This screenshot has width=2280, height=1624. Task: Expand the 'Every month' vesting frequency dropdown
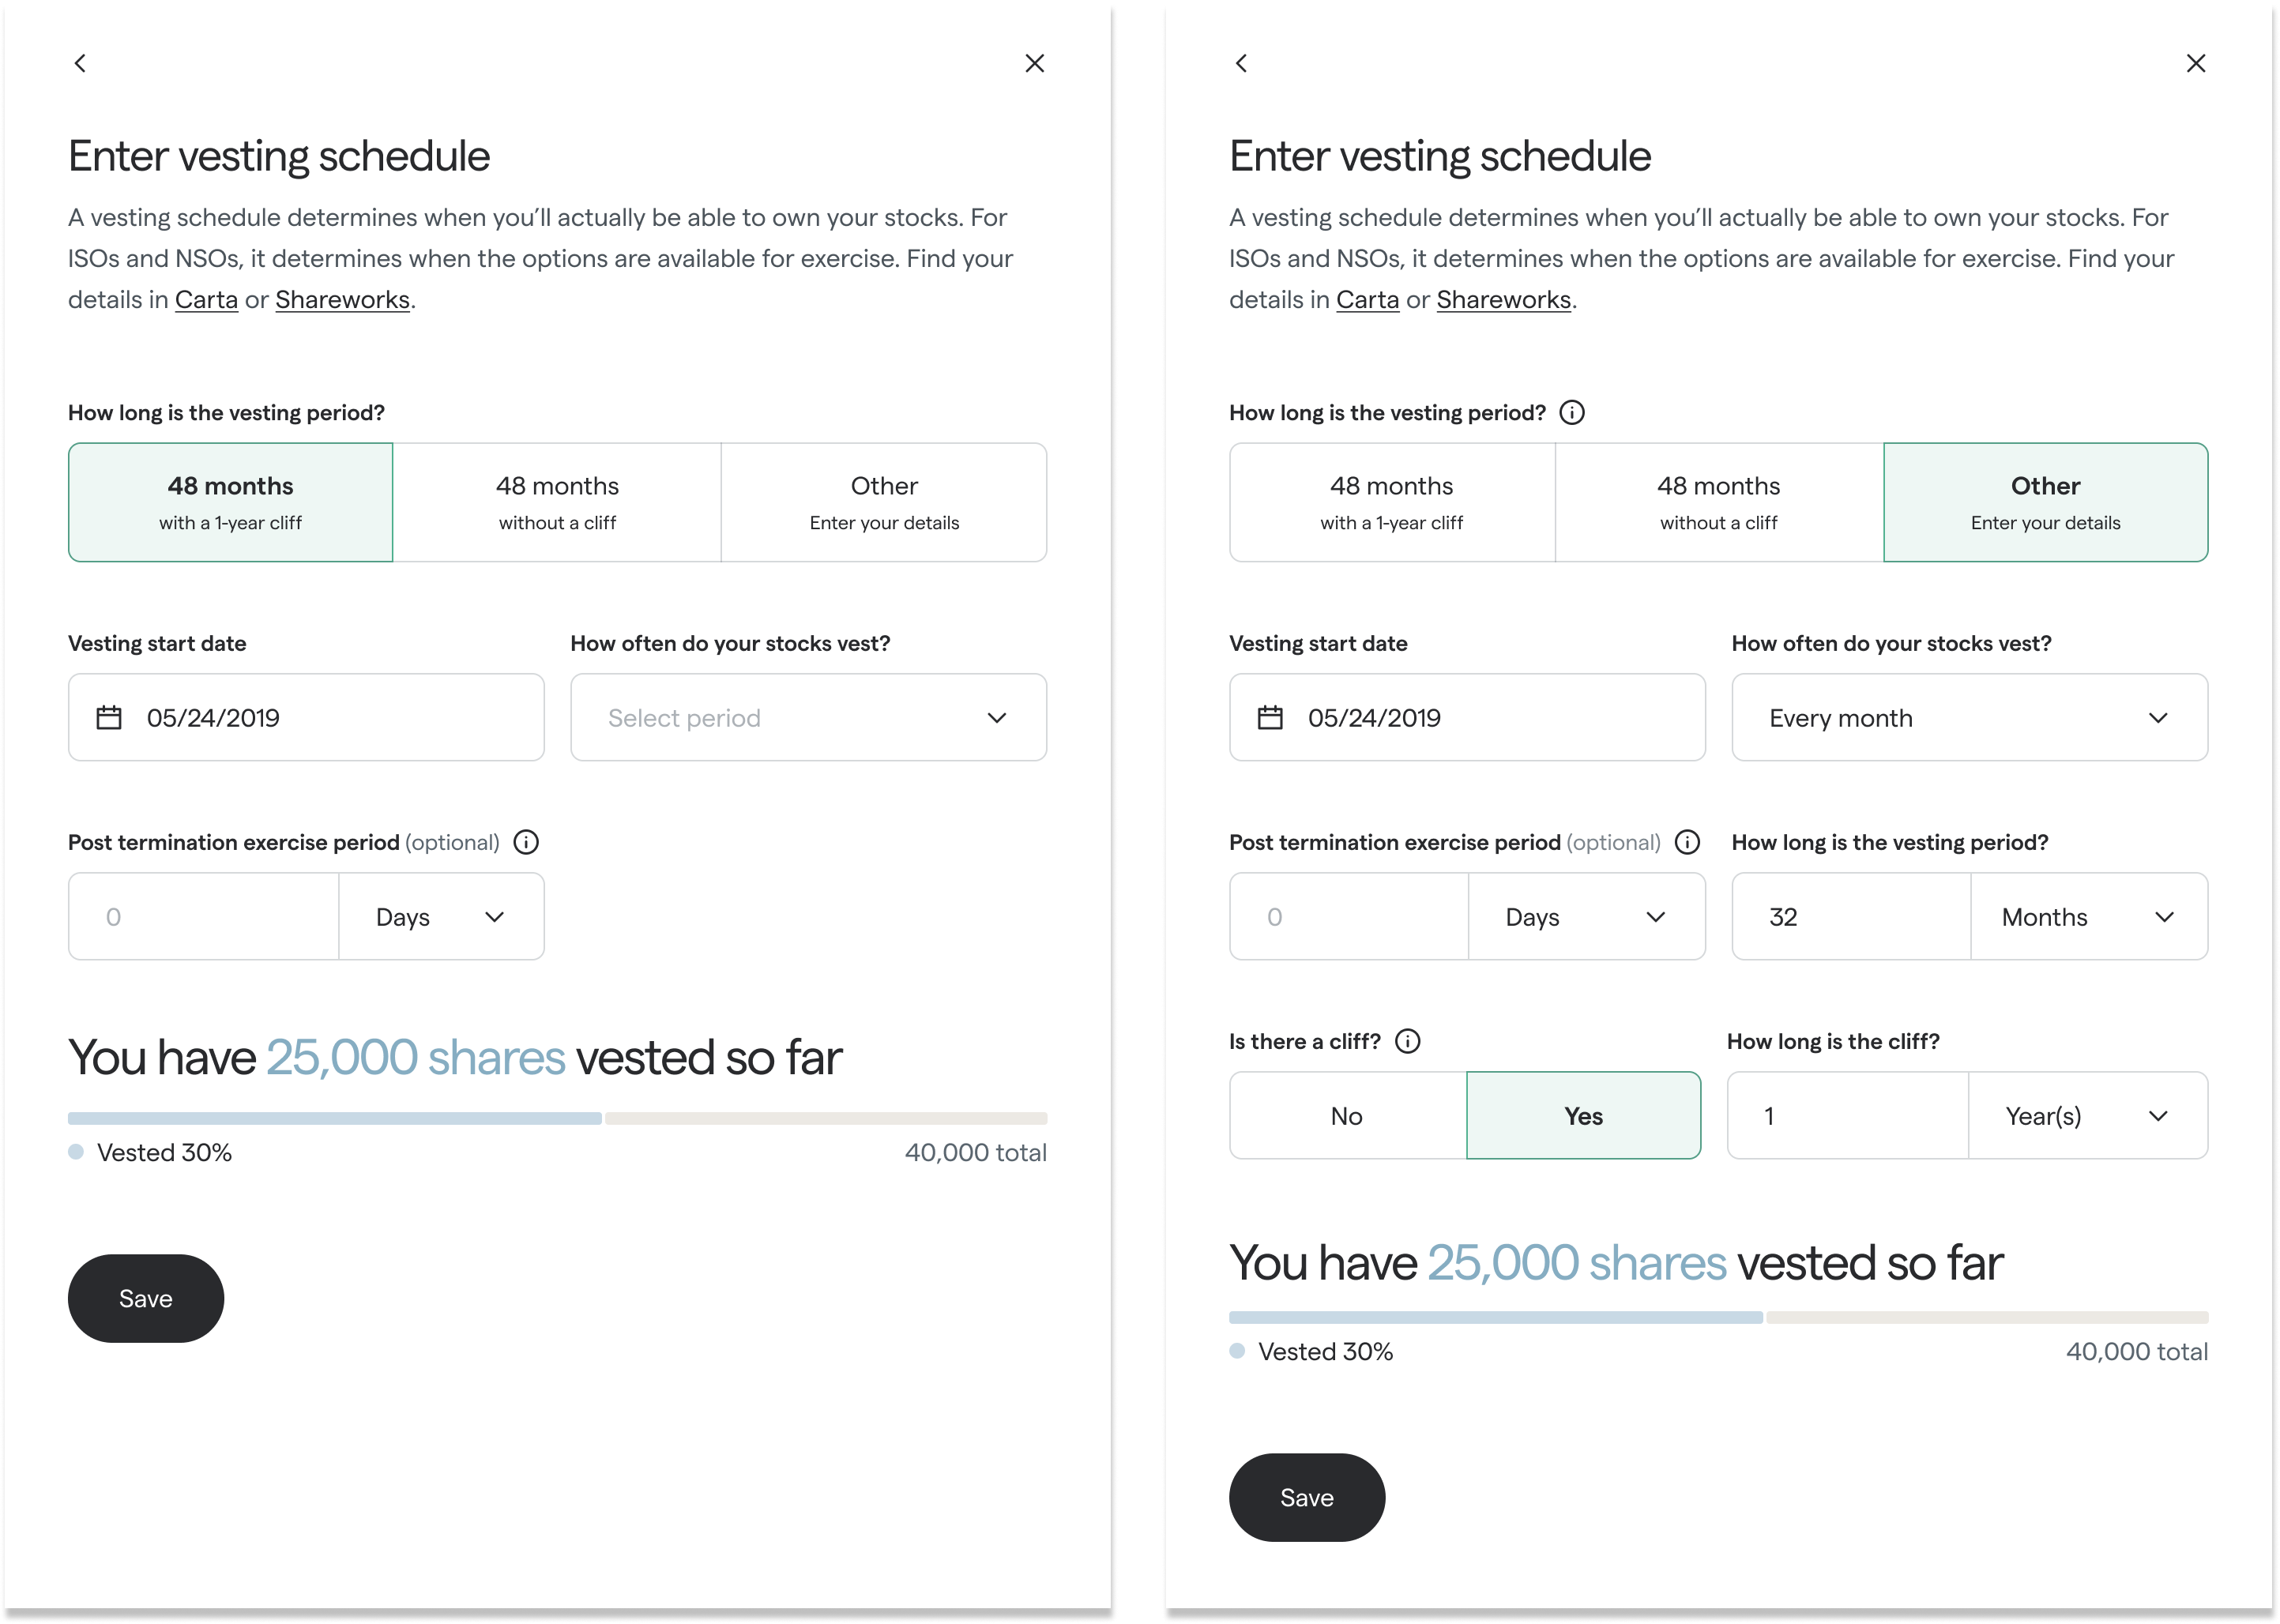pyautogui.click(x=1969, y=718)
